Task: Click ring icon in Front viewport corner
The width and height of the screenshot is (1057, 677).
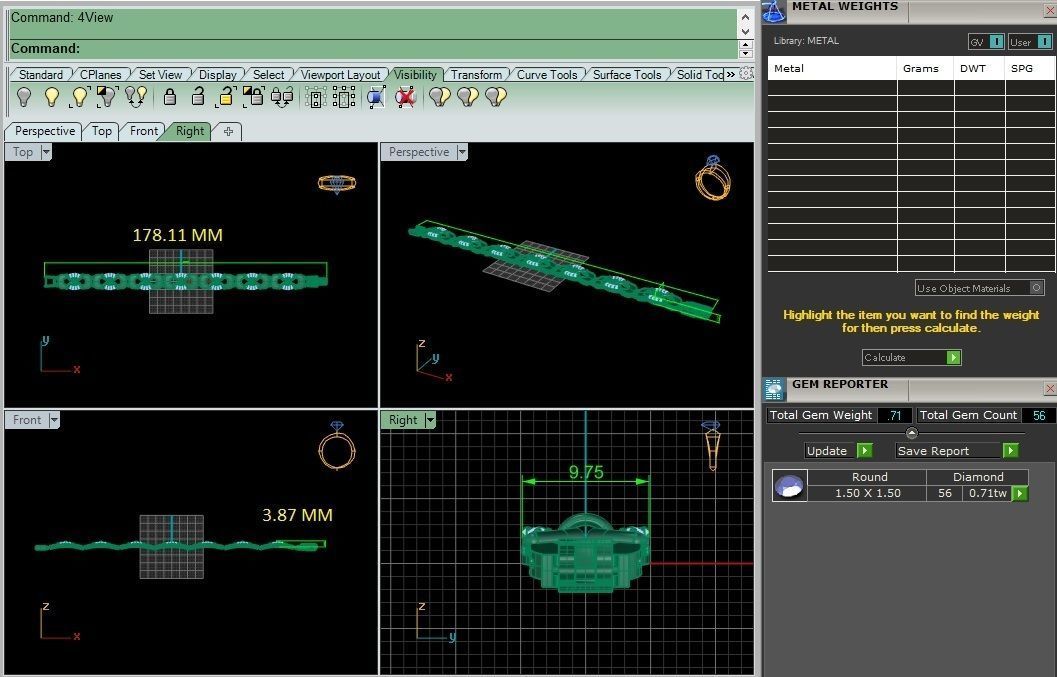Action: click(337, 445)
